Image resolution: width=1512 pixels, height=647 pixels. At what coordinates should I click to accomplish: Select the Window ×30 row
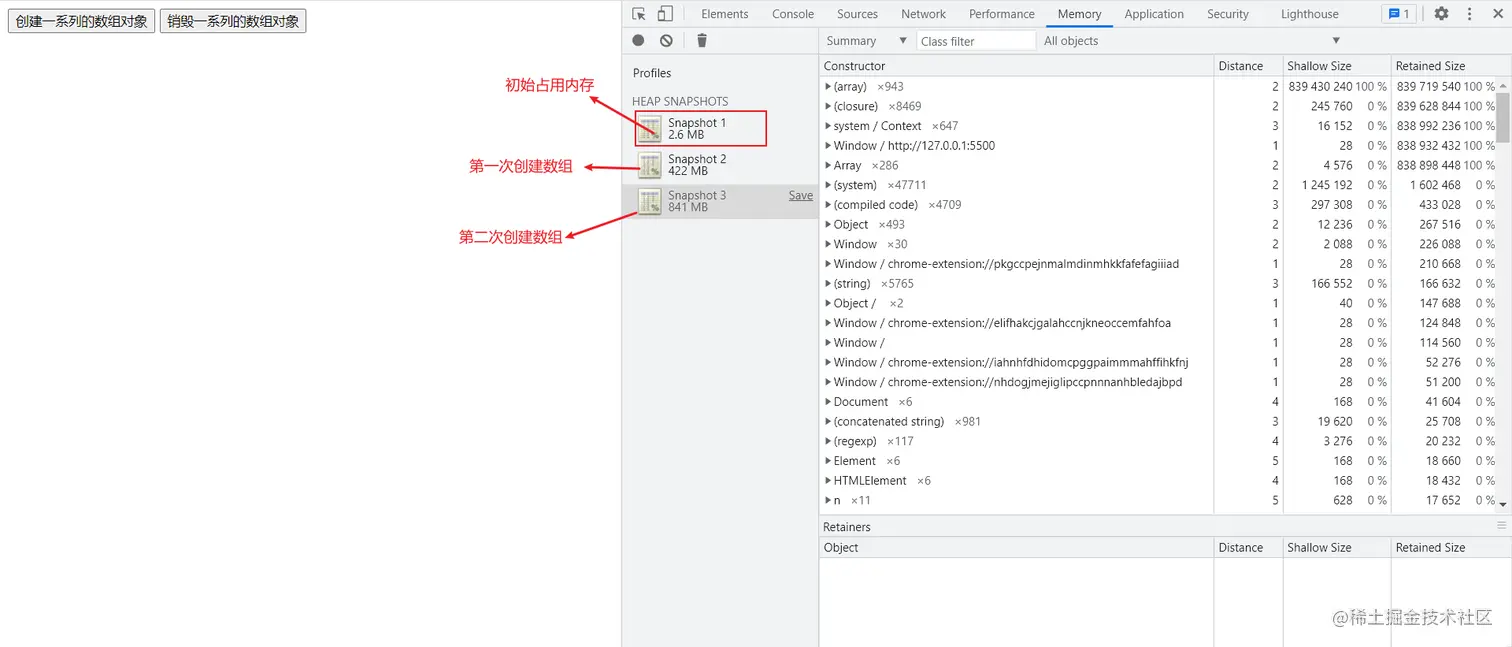[1158, 244]
